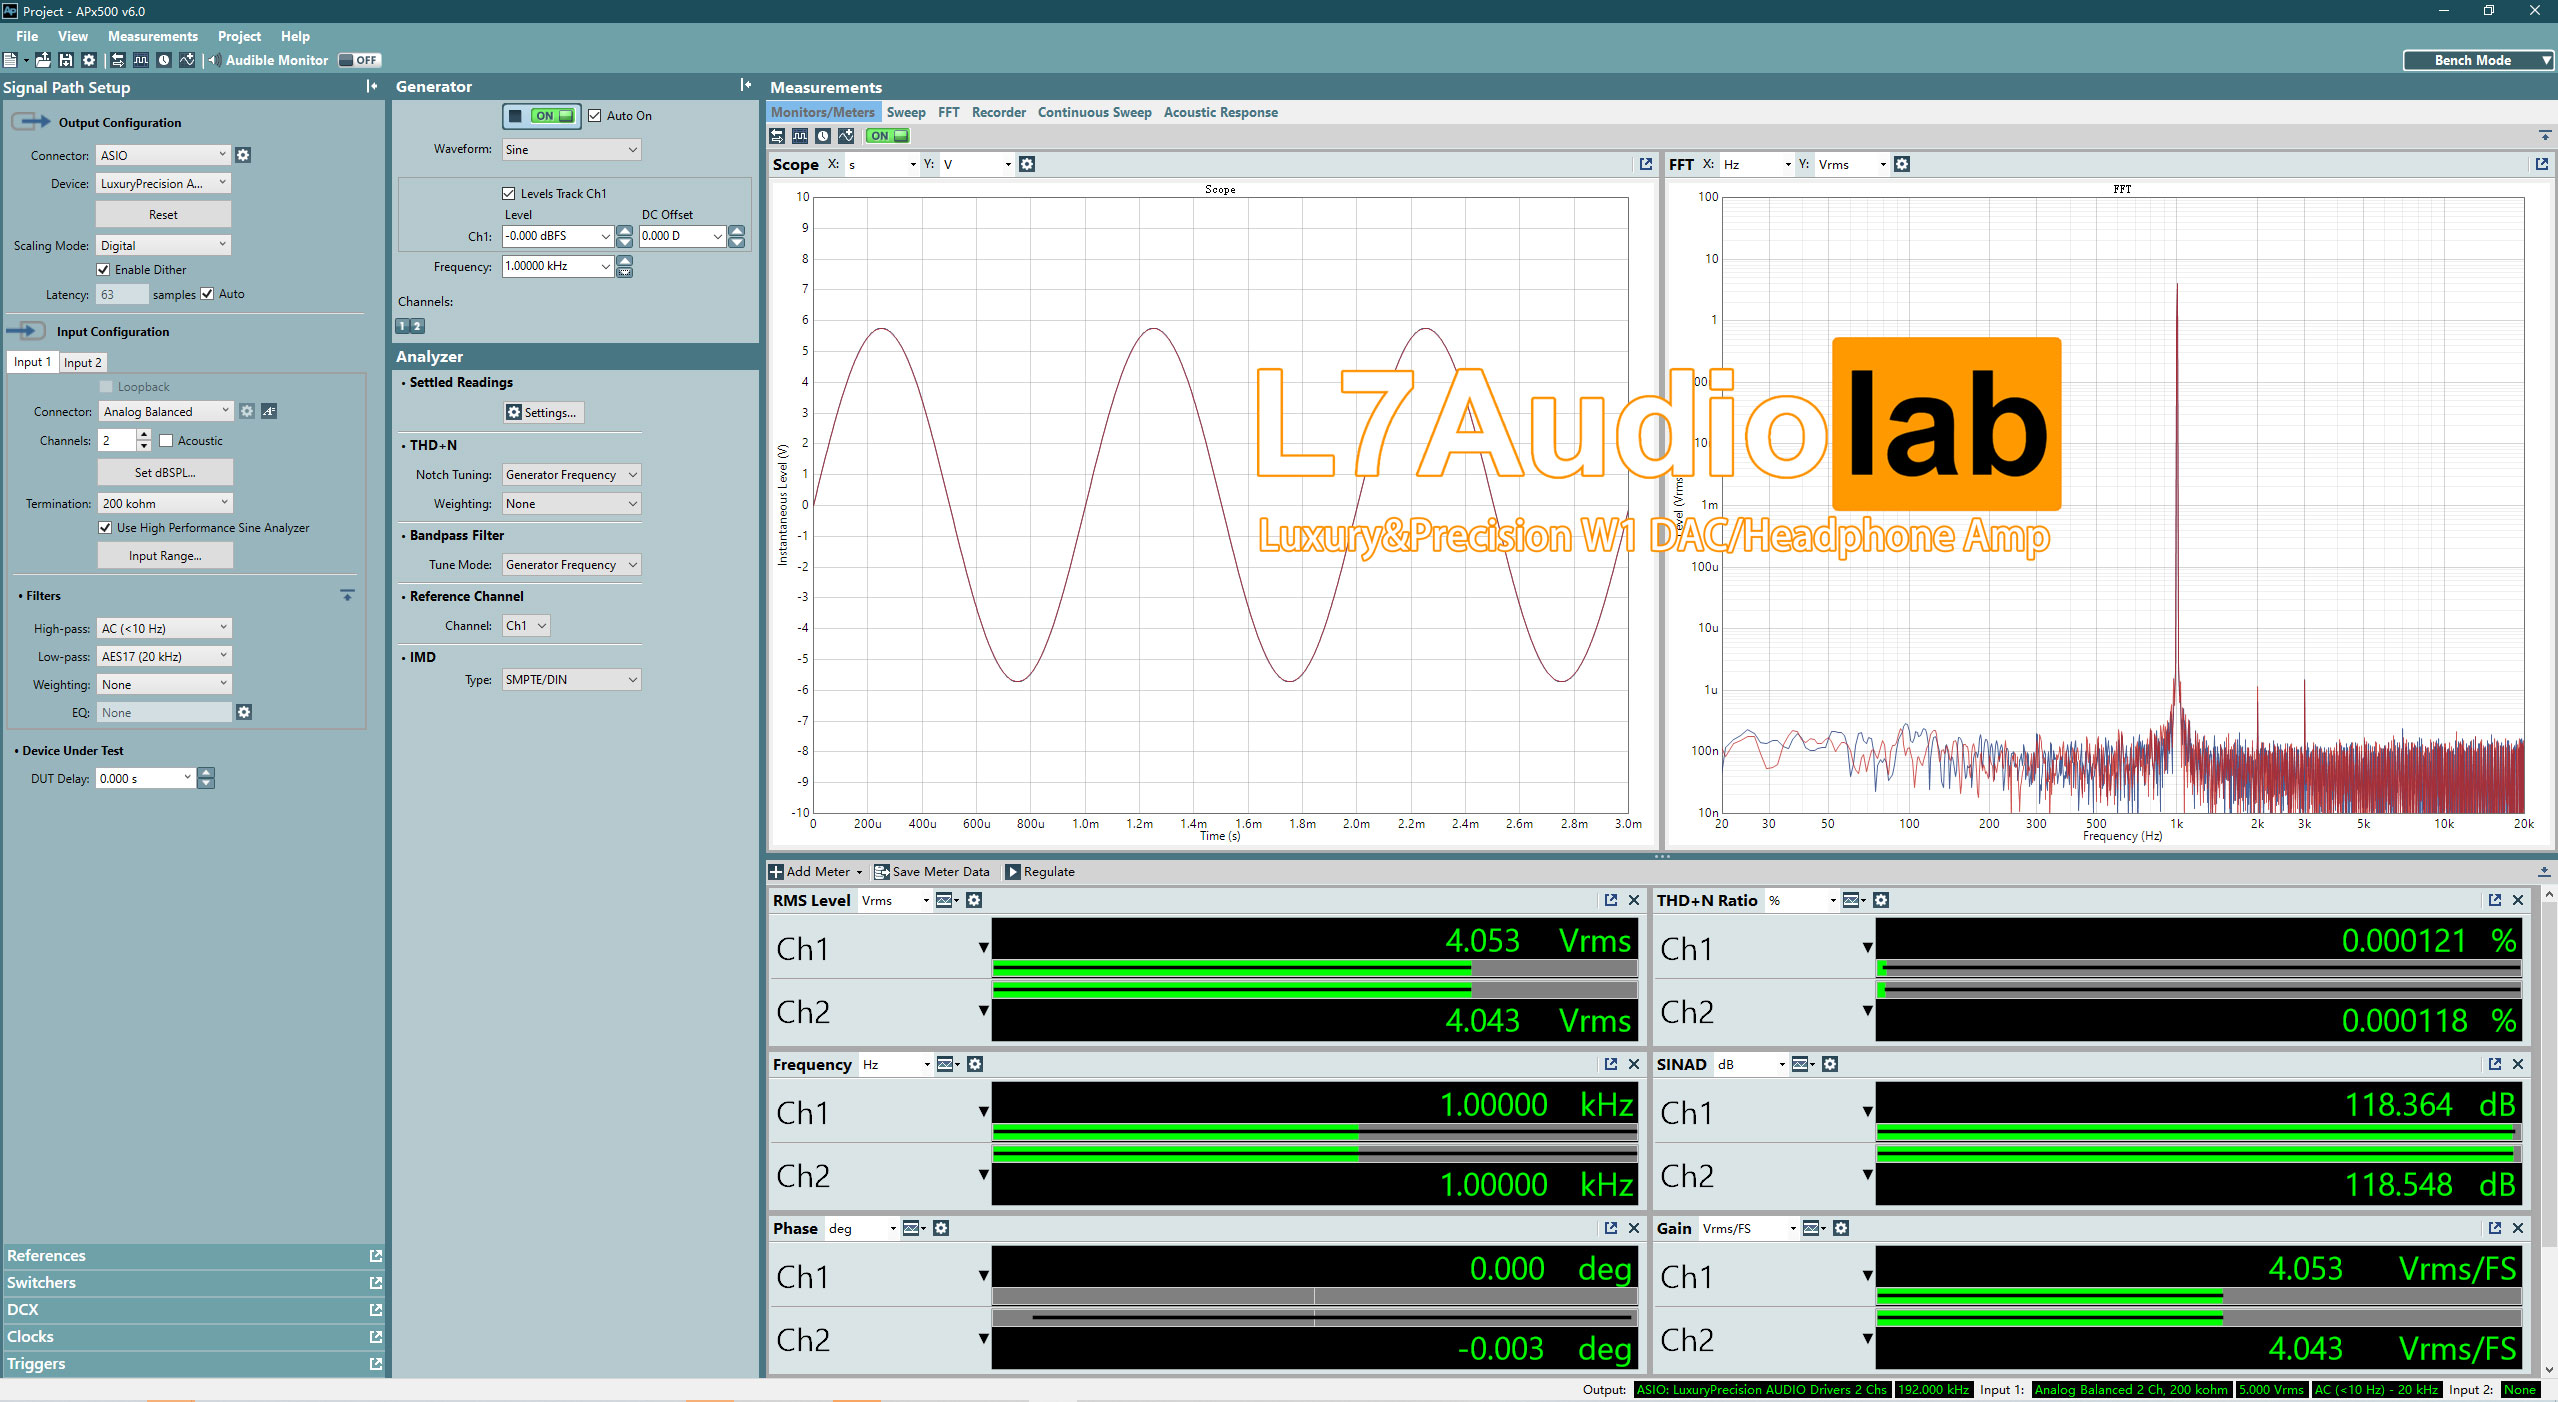Open Scope graph settings gear

(x=1027, y=164)
